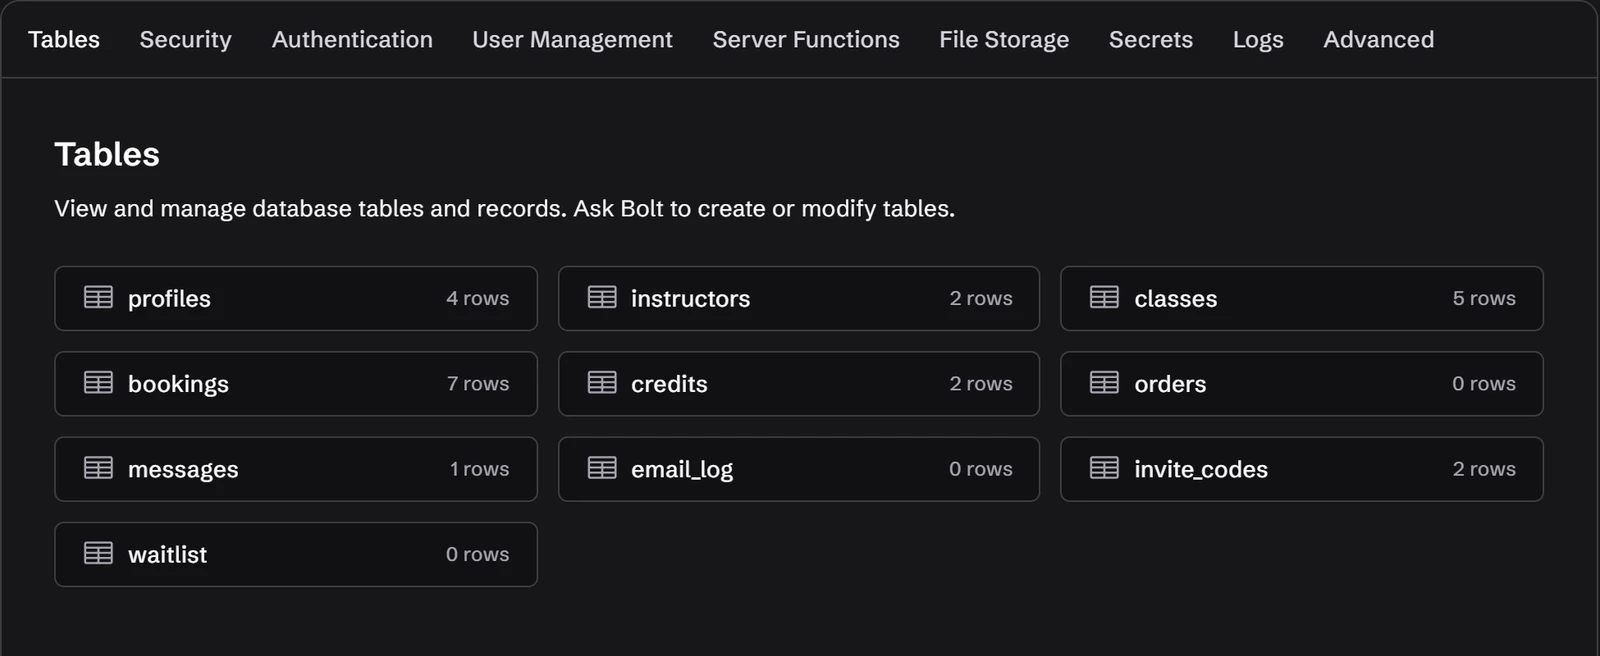Image resolution: width=1600 pixels, height=656 pixels.
Task: Open the Security tab
Action: pos(185,40)
